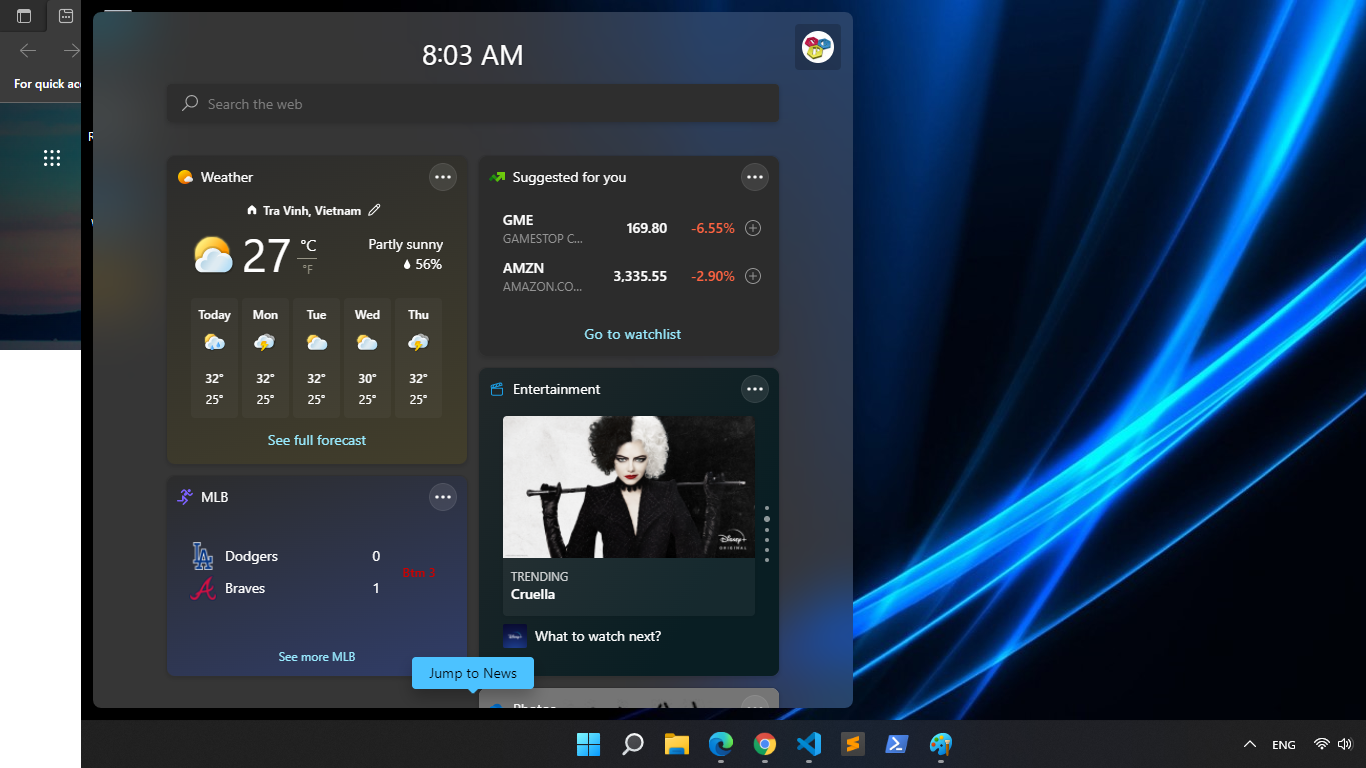The height and width of the screenshot is (768, 1366).
Task: Click the Weather widget title icon
Action: [185, 177]
